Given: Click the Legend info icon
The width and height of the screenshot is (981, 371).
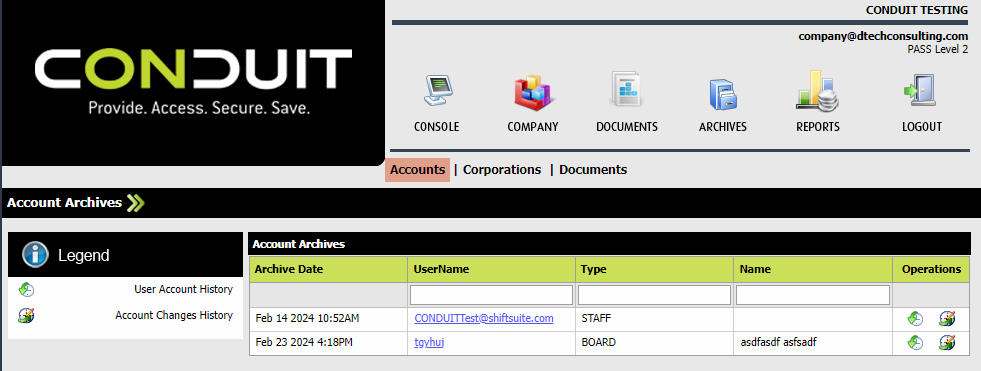Looking at the screenshot, I should pos(34,255).
